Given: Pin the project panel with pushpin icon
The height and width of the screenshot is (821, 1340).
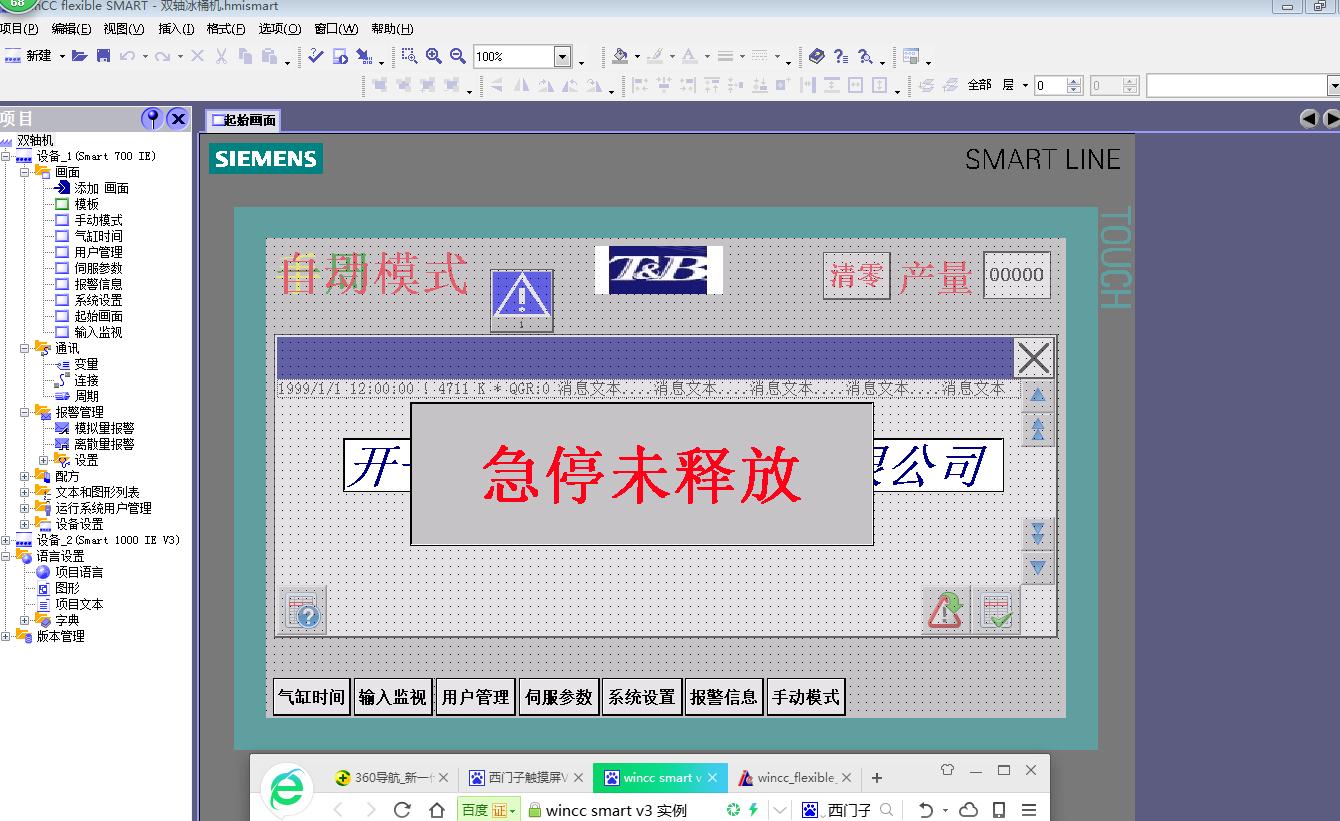Looking at the screenshot, I should tap(152, 119).
